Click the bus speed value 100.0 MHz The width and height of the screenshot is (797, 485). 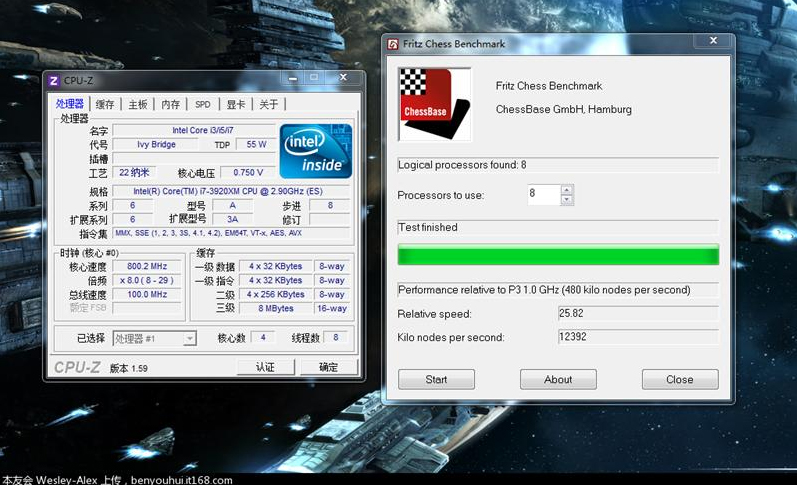click(147, 294)
